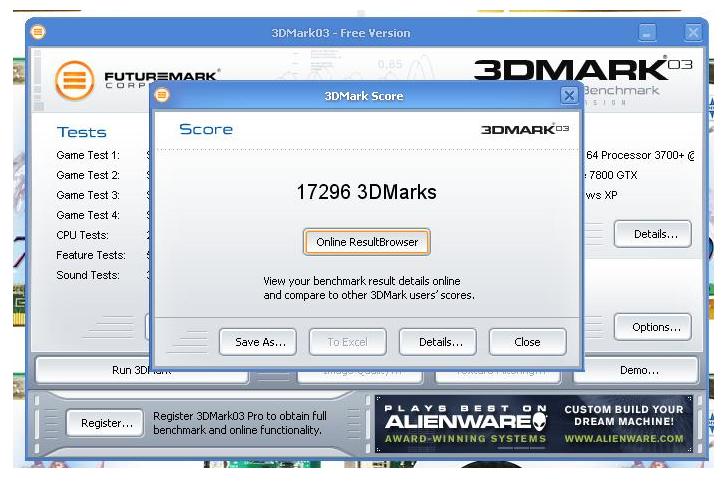724x481 pixels.
Task: Click the large 3DMARK03 logo in the main window
Action: (583, 69)
